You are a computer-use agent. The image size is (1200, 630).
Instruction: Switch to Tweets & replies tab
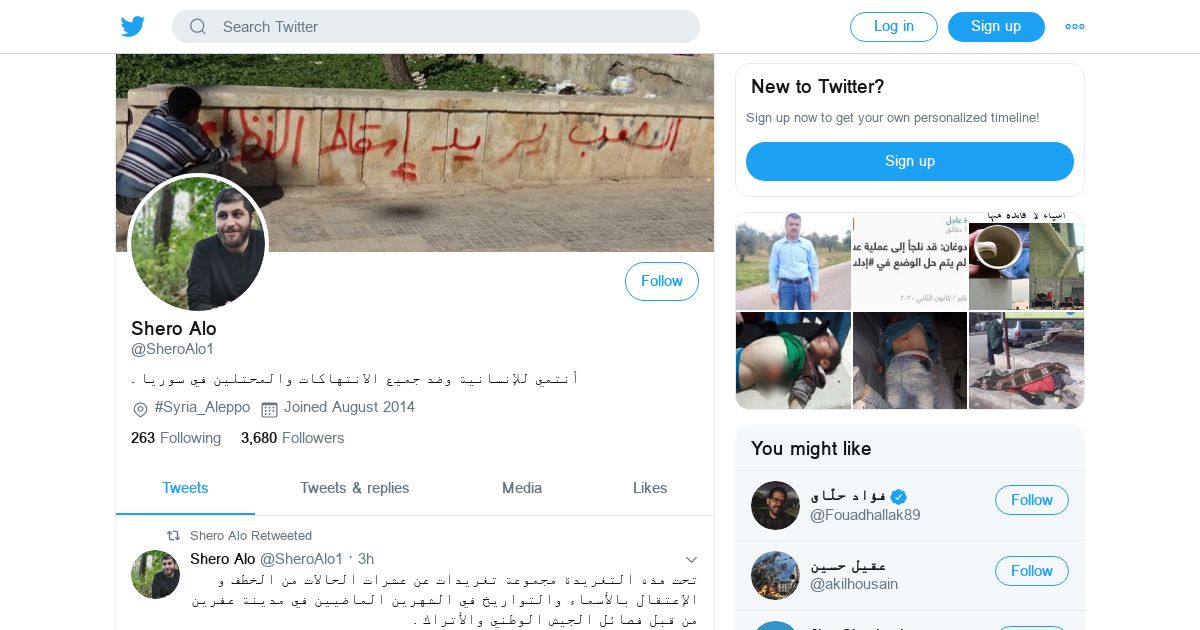point(355,488)
